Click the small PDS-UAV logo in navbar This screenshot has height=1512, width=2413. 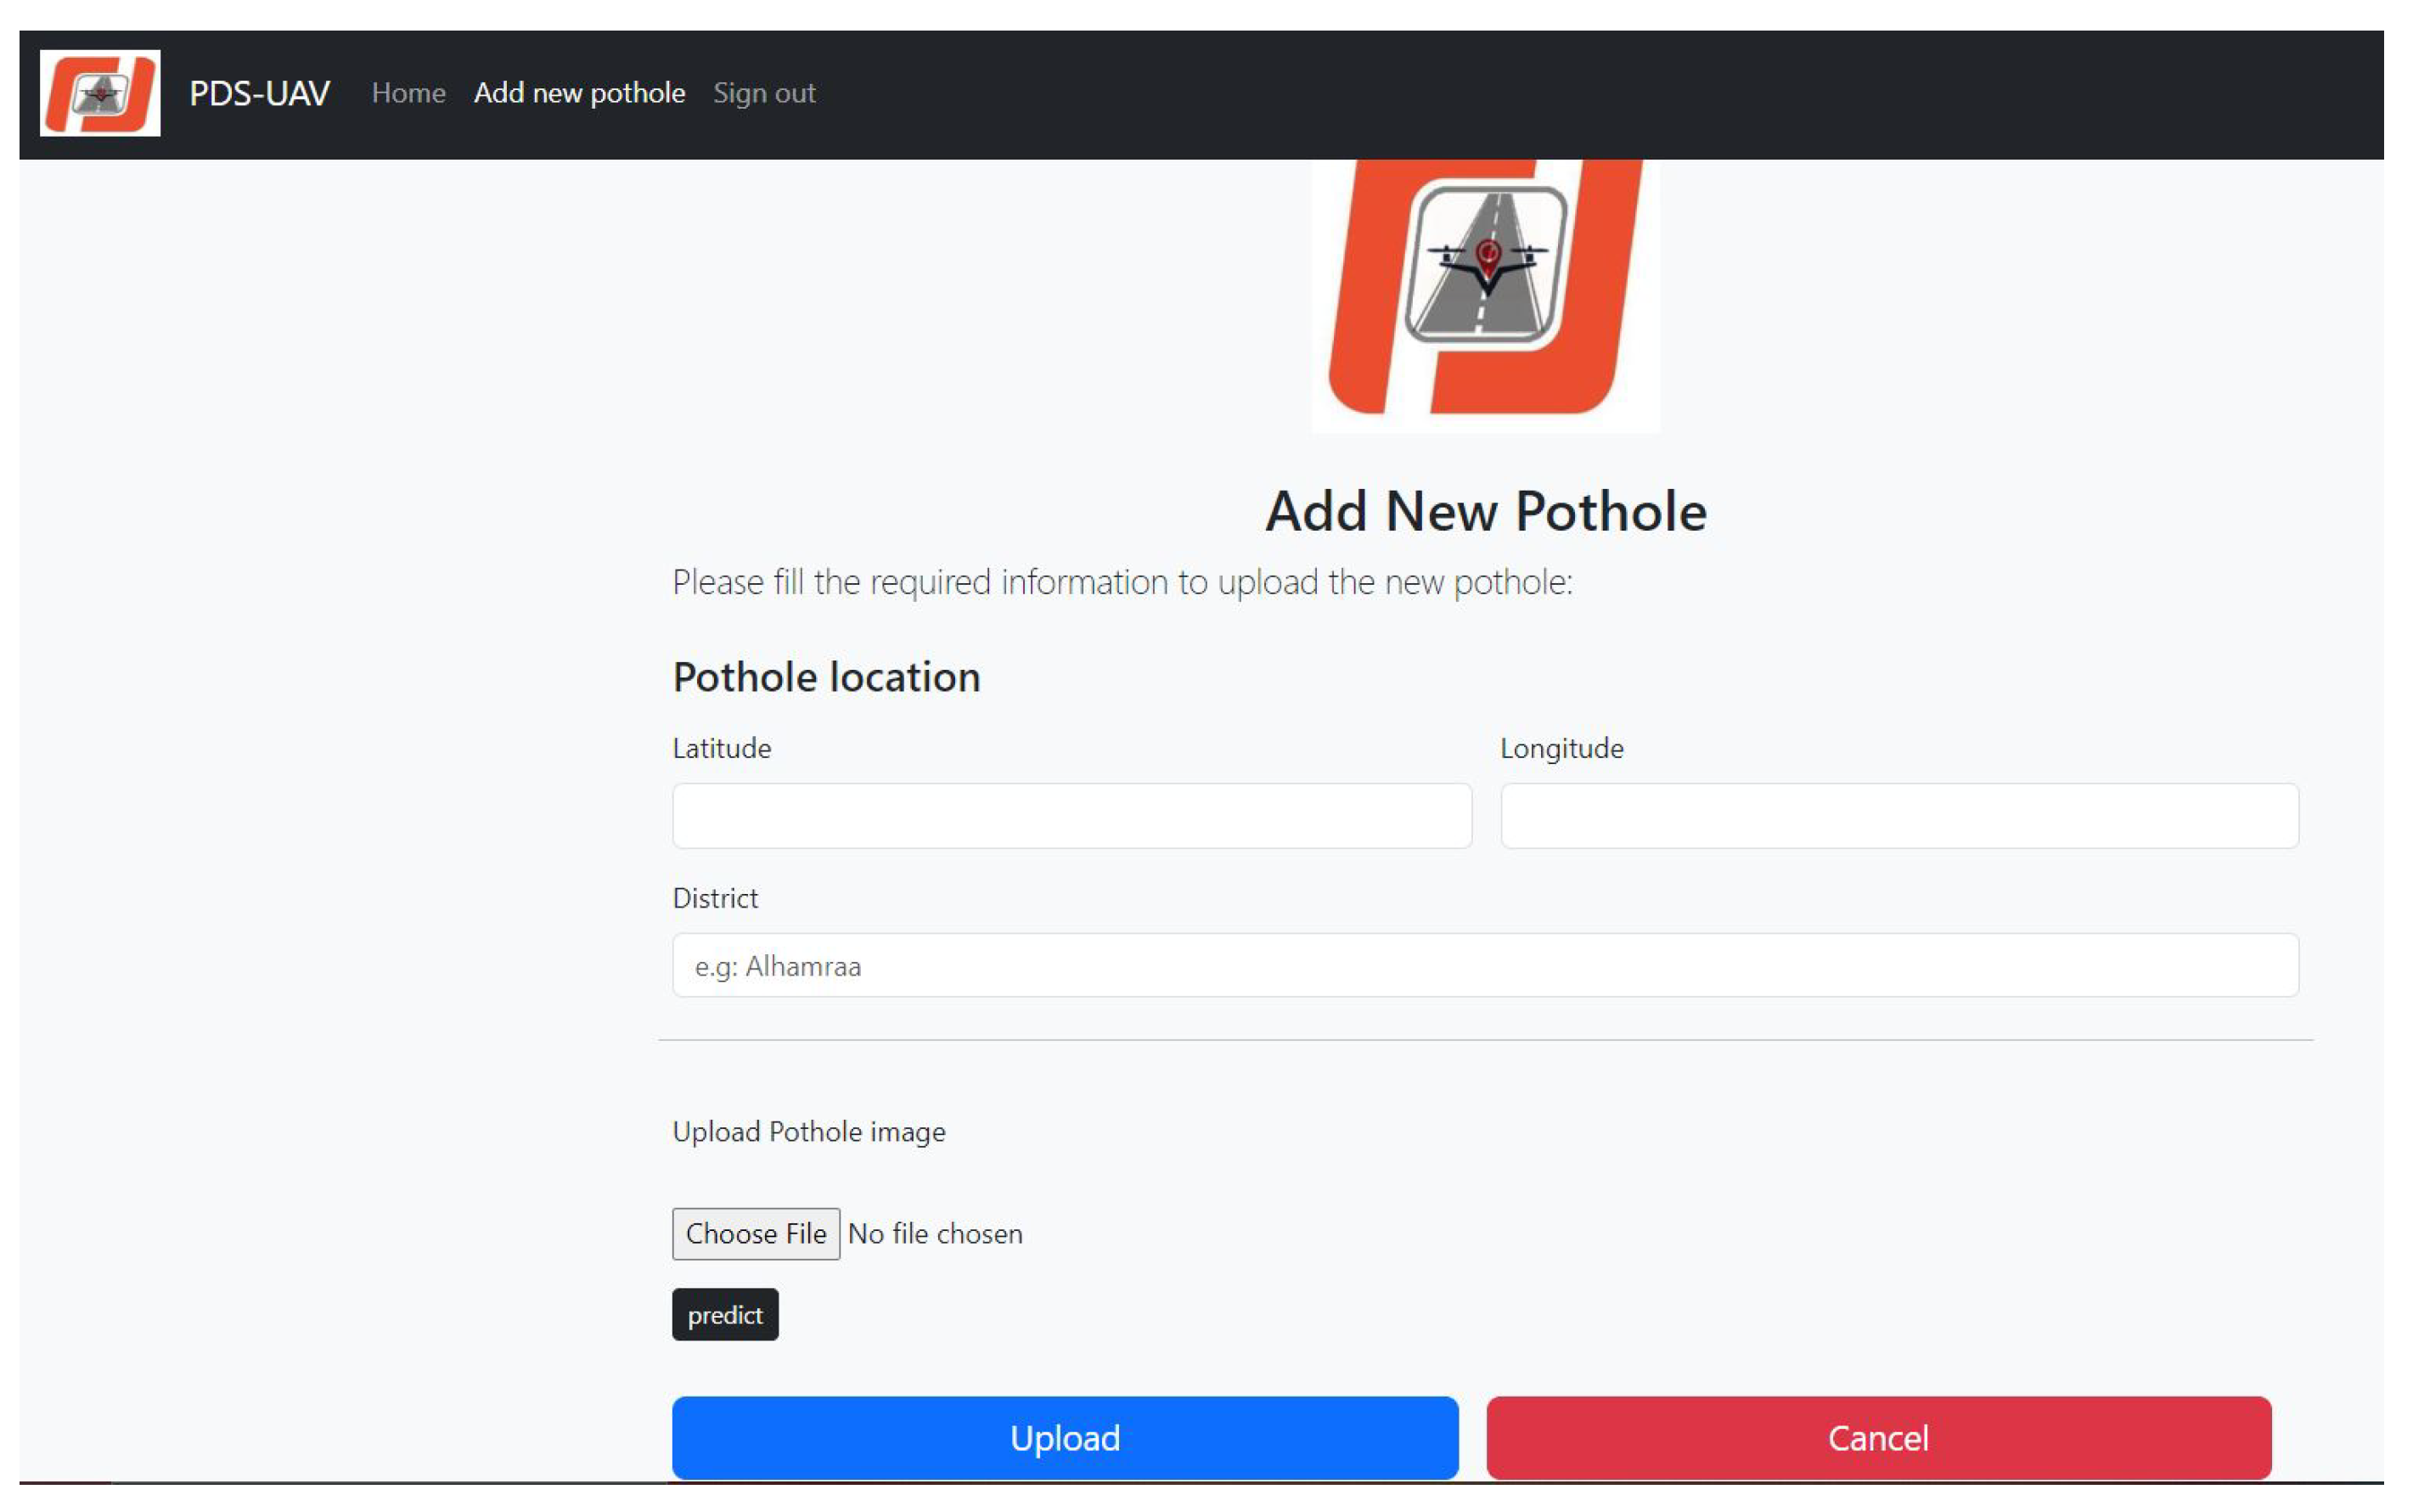coord(100,93)
